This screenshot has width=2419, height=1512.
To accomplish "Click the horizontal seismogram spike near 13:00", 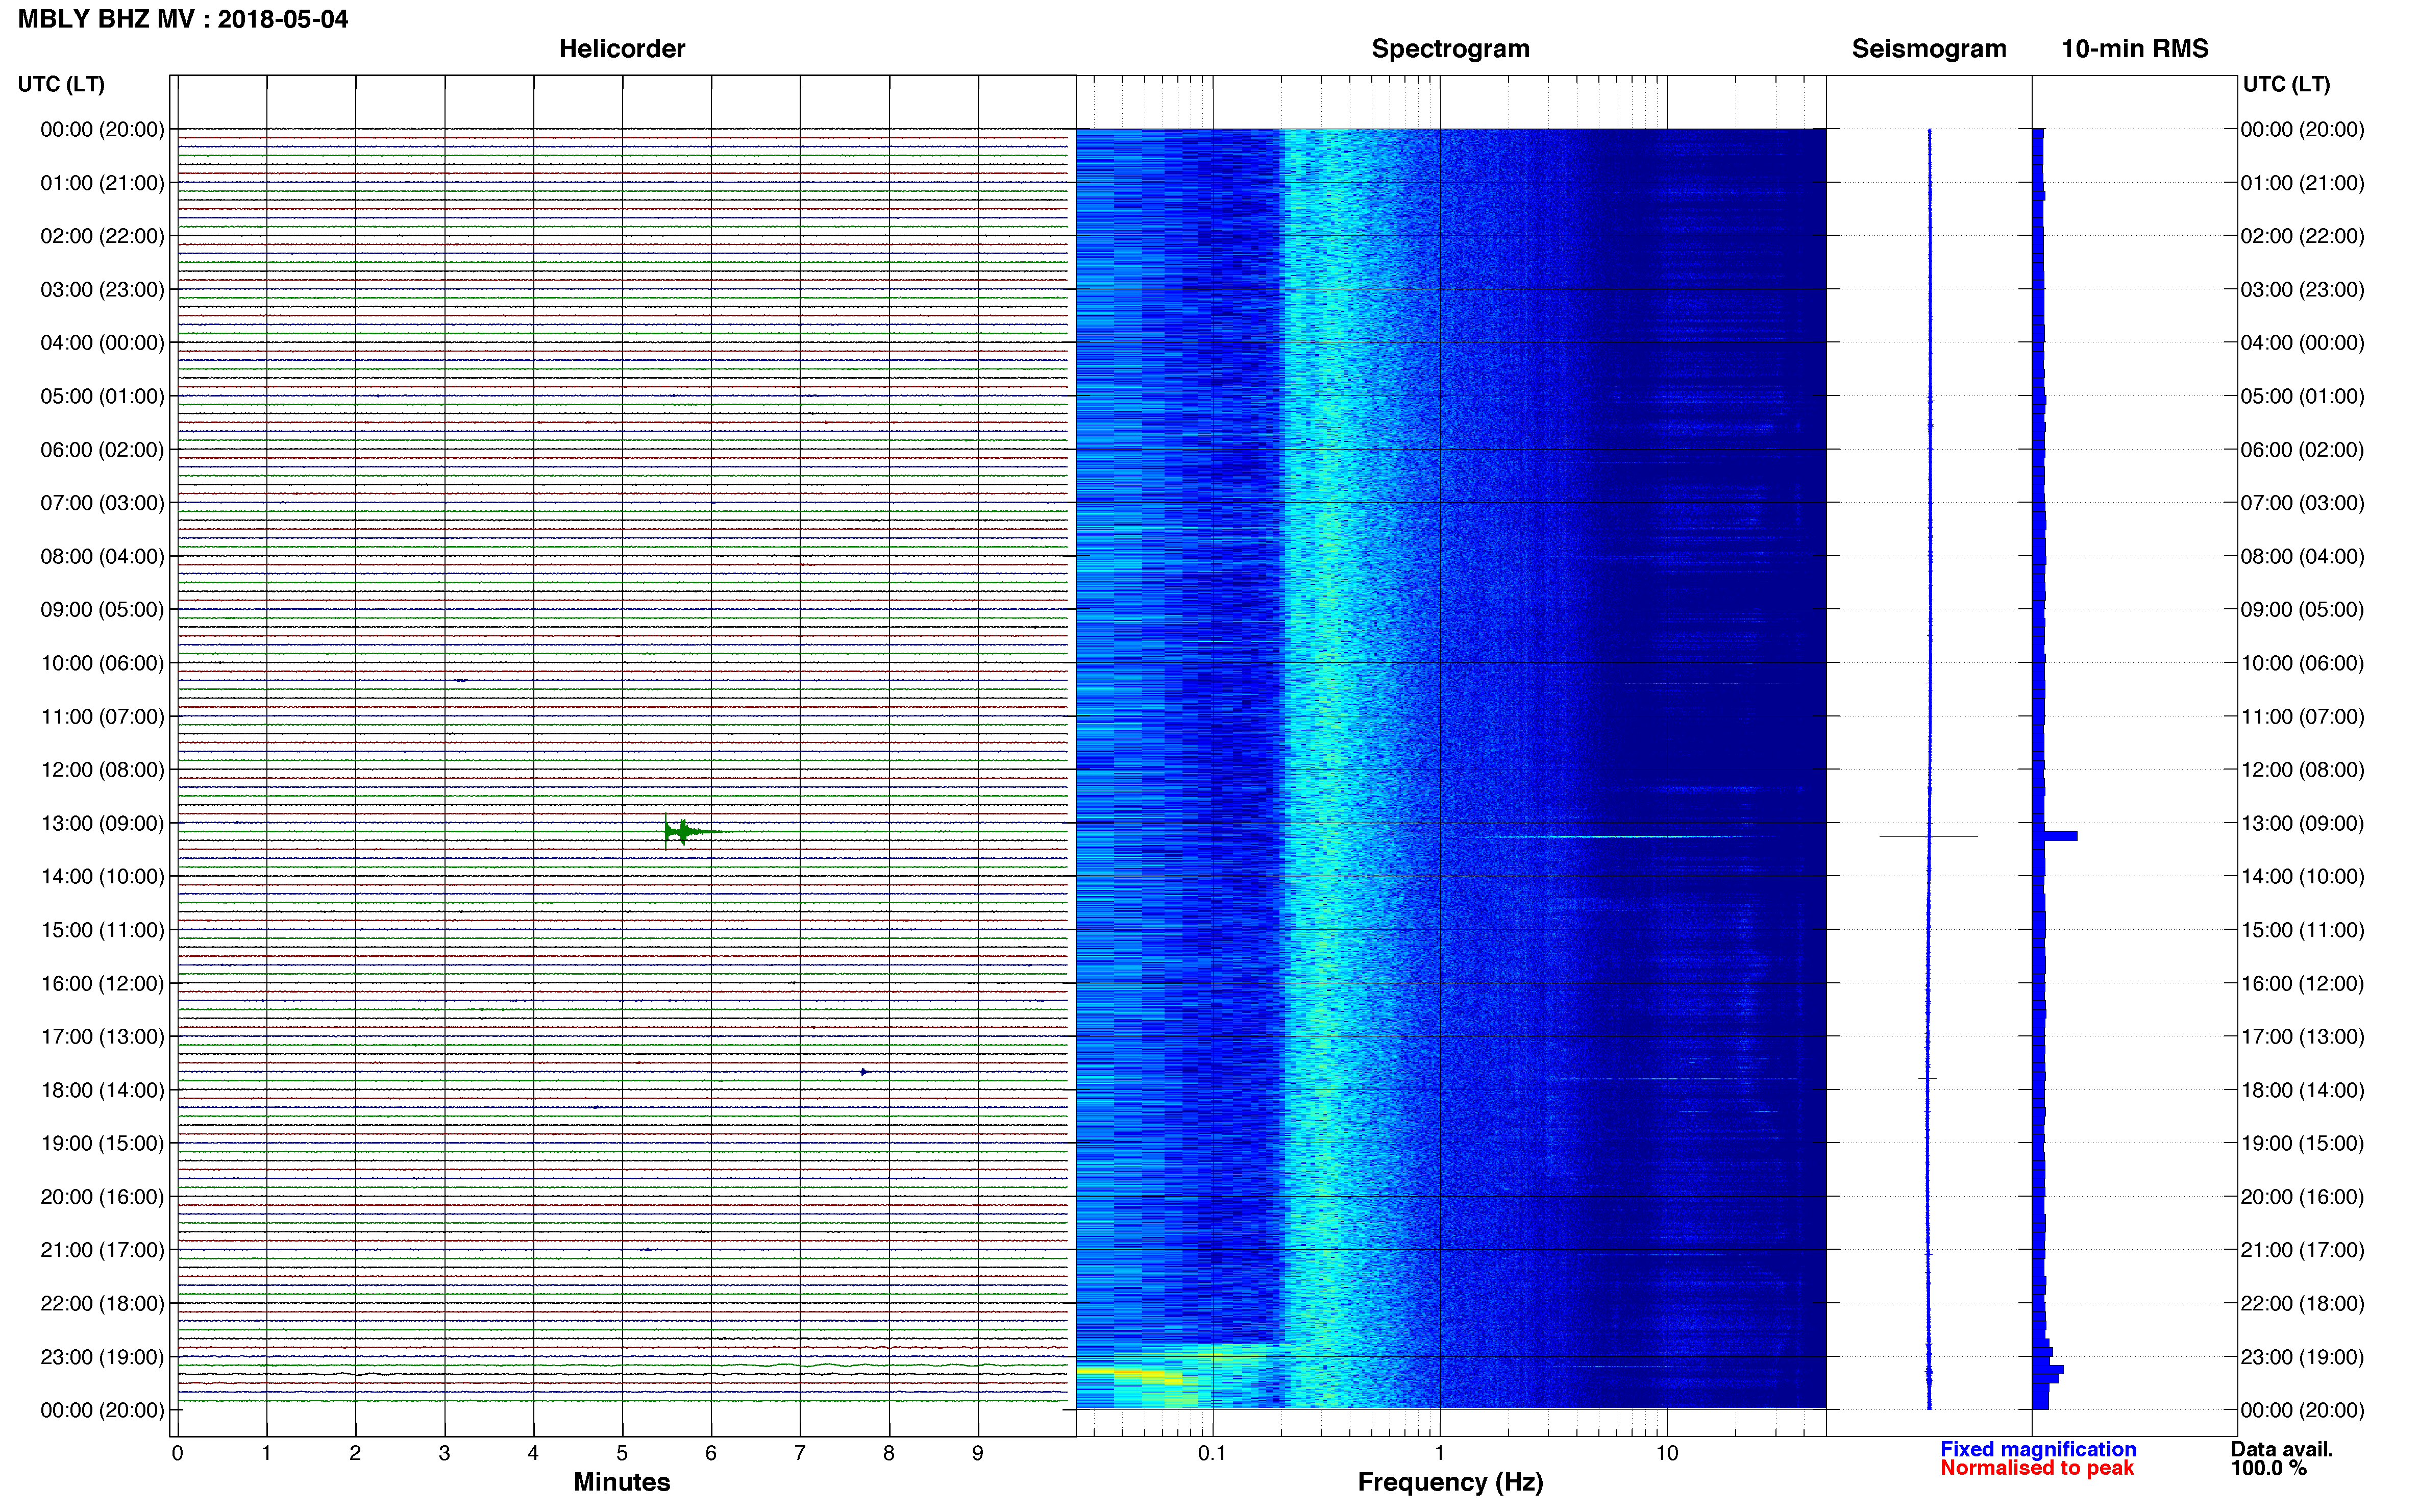I will click(x=1928, y=836).
